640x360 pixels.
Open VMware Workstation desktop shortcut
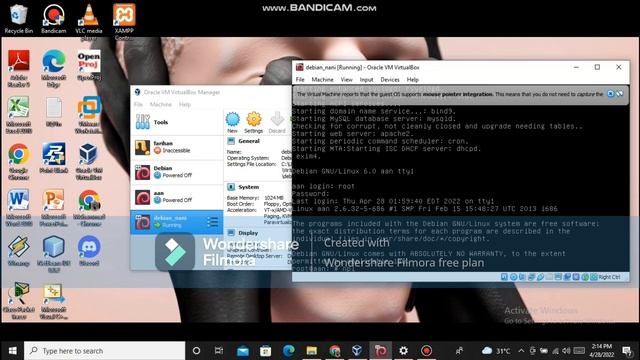[89, 115]
